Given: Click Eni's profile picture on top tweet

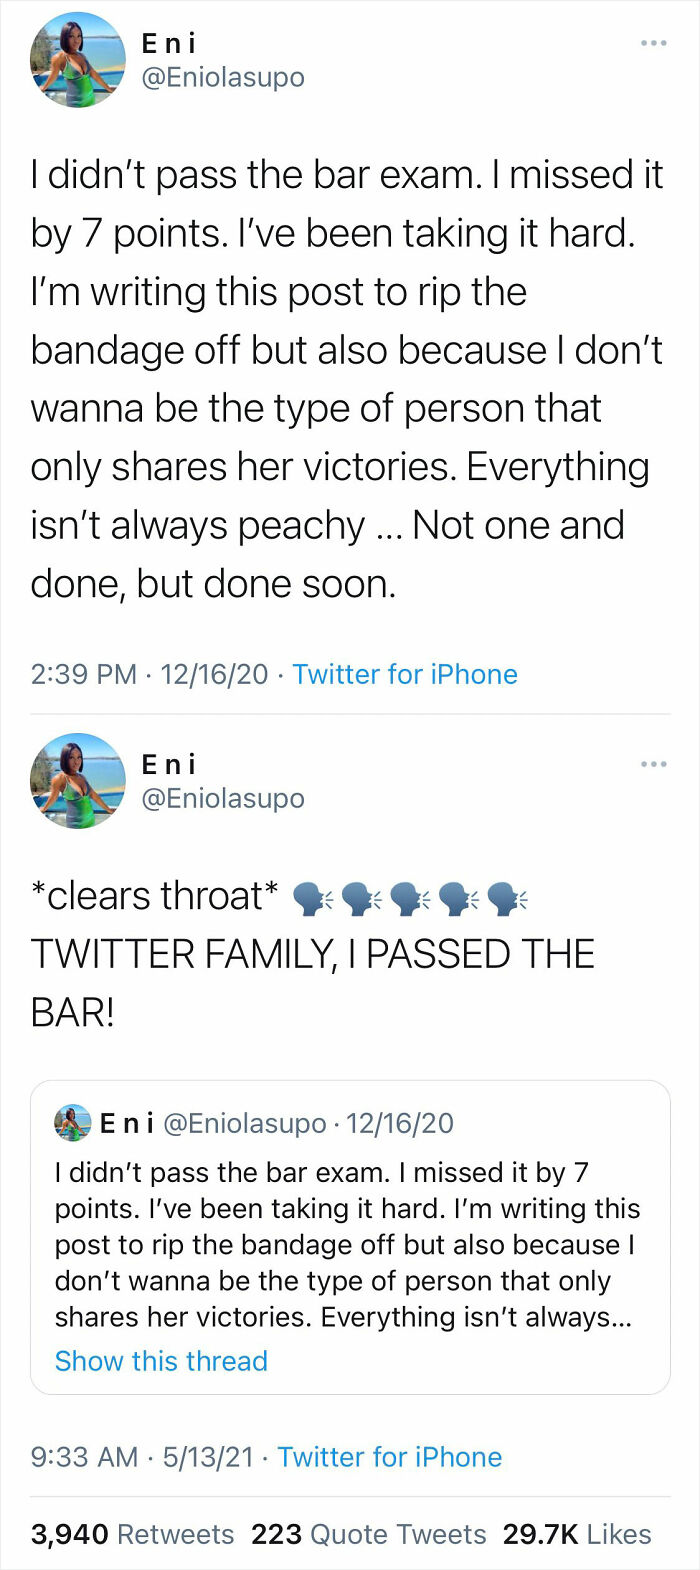Looking at the screenshot, I should [x=77, y=59].
